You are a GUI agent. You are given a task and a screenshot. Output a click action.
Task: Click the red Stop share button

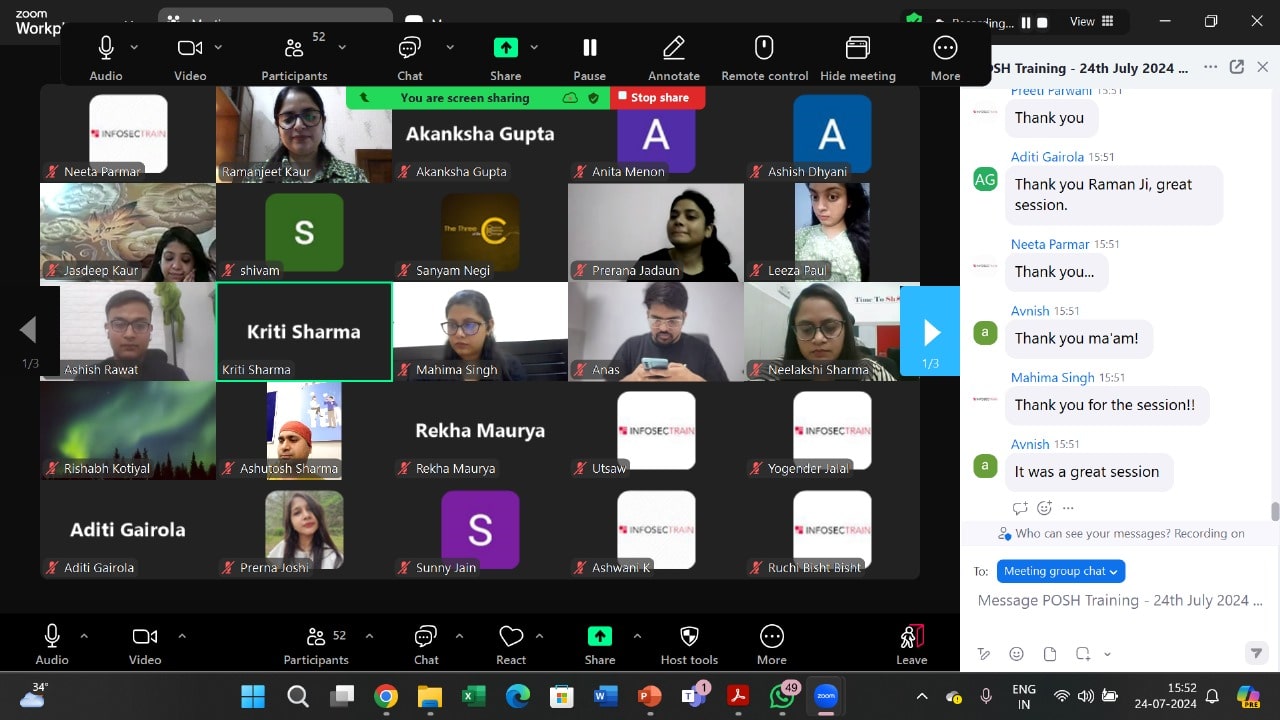pos(657,97)
